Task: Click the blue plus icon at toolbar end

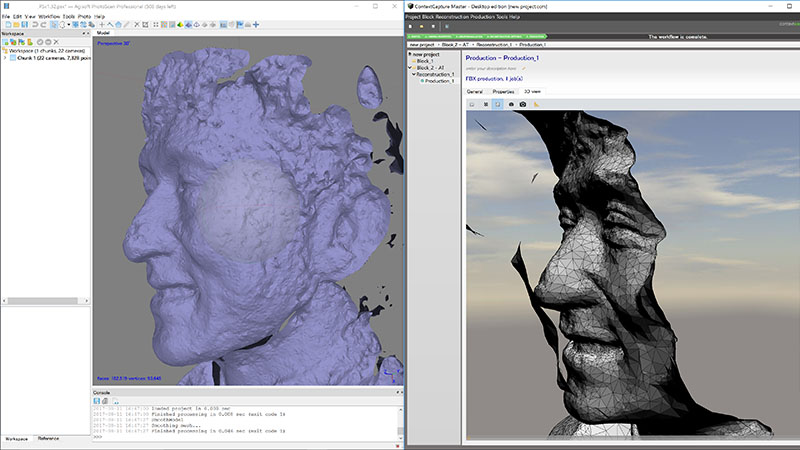Action: [256, 24]
